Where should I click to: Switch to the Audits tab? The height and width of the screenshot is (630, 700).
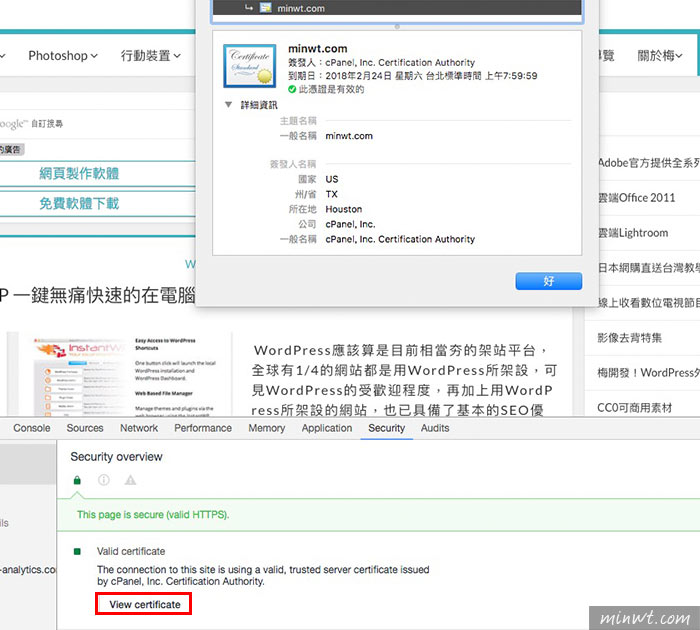435,428
